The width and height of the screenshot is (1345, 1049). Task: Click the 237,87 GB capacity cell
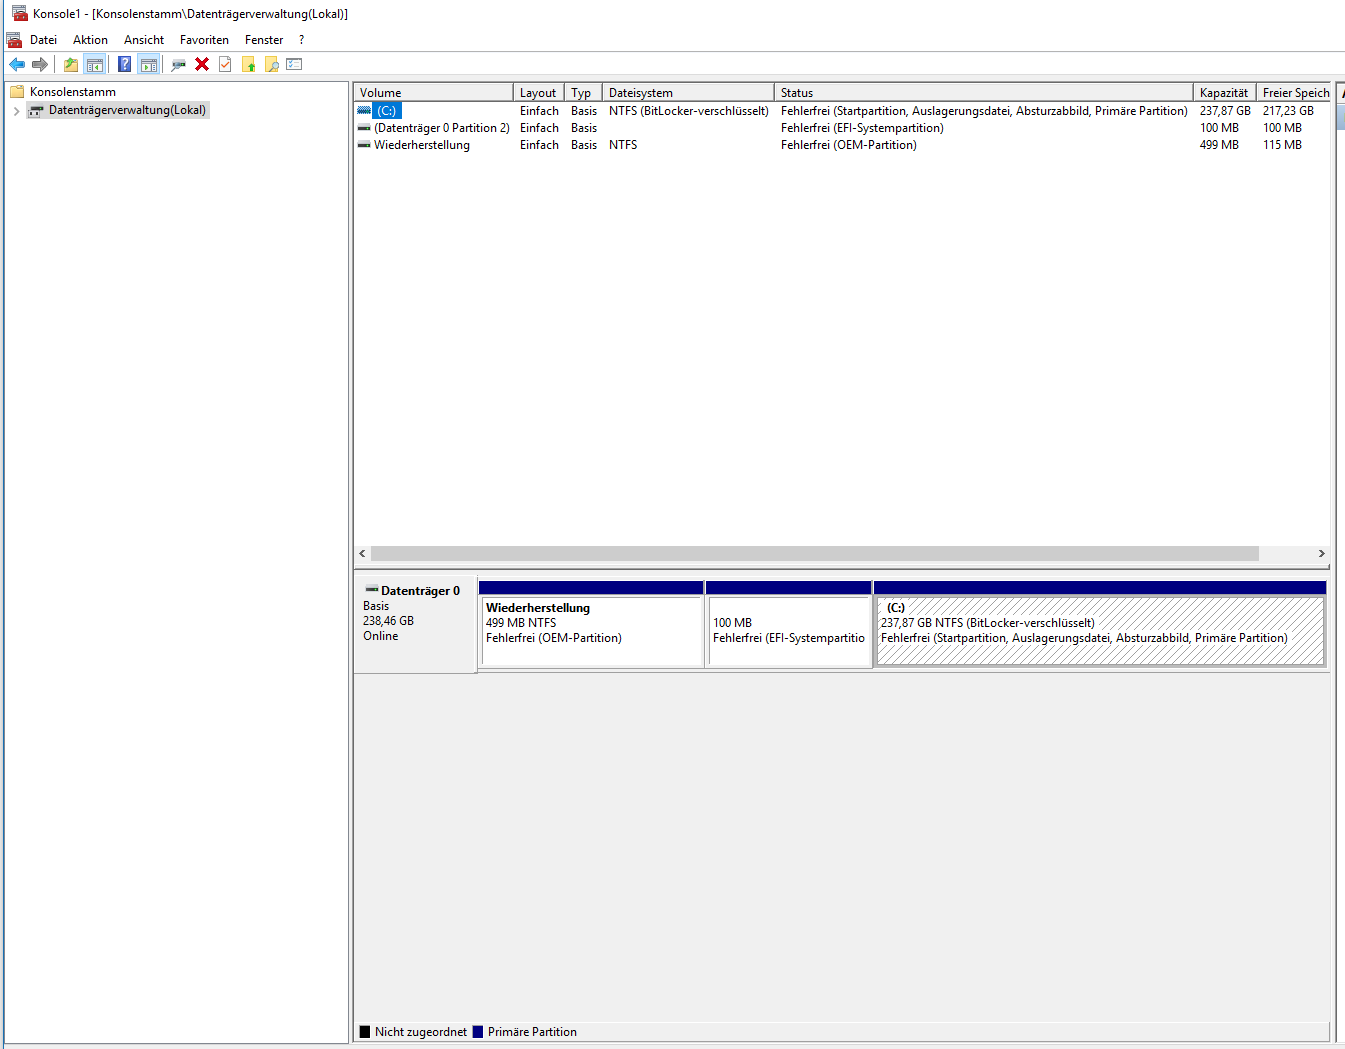[x=1225, y=111]
